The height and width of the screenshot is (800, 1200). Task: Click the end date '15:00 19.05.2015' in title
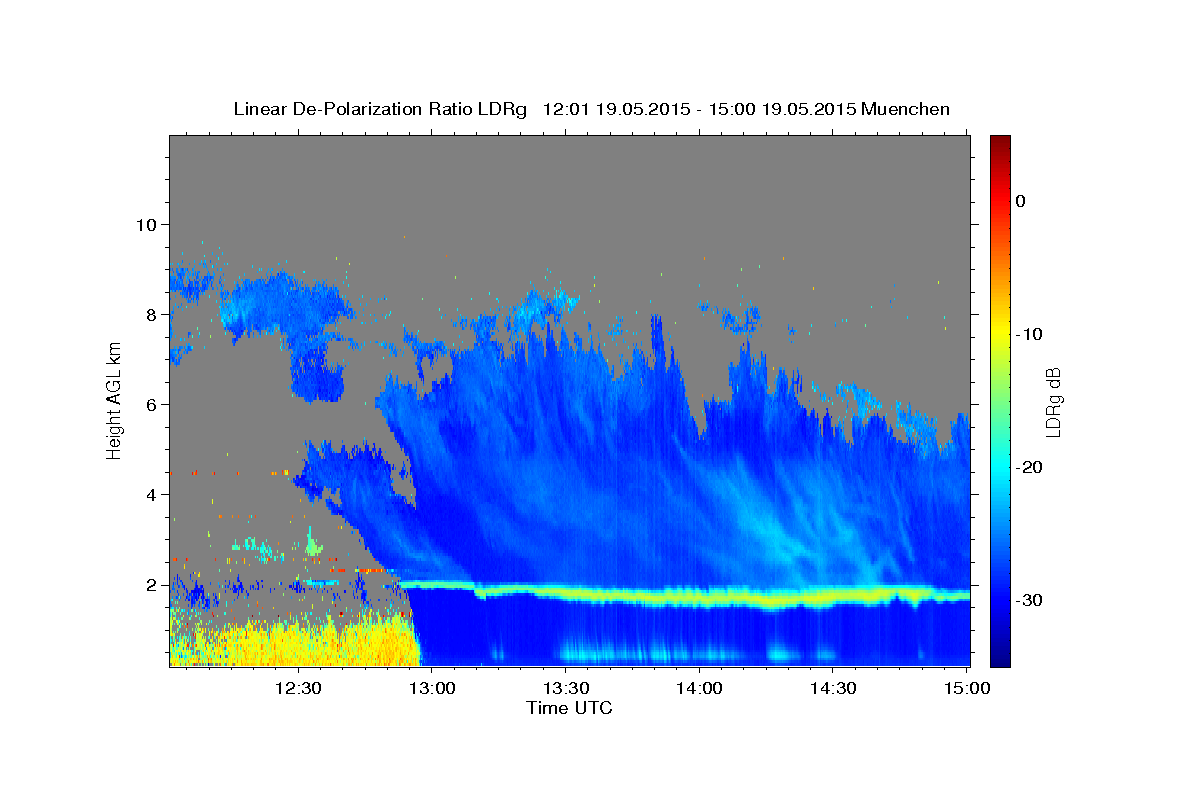[x=783, y=109]
